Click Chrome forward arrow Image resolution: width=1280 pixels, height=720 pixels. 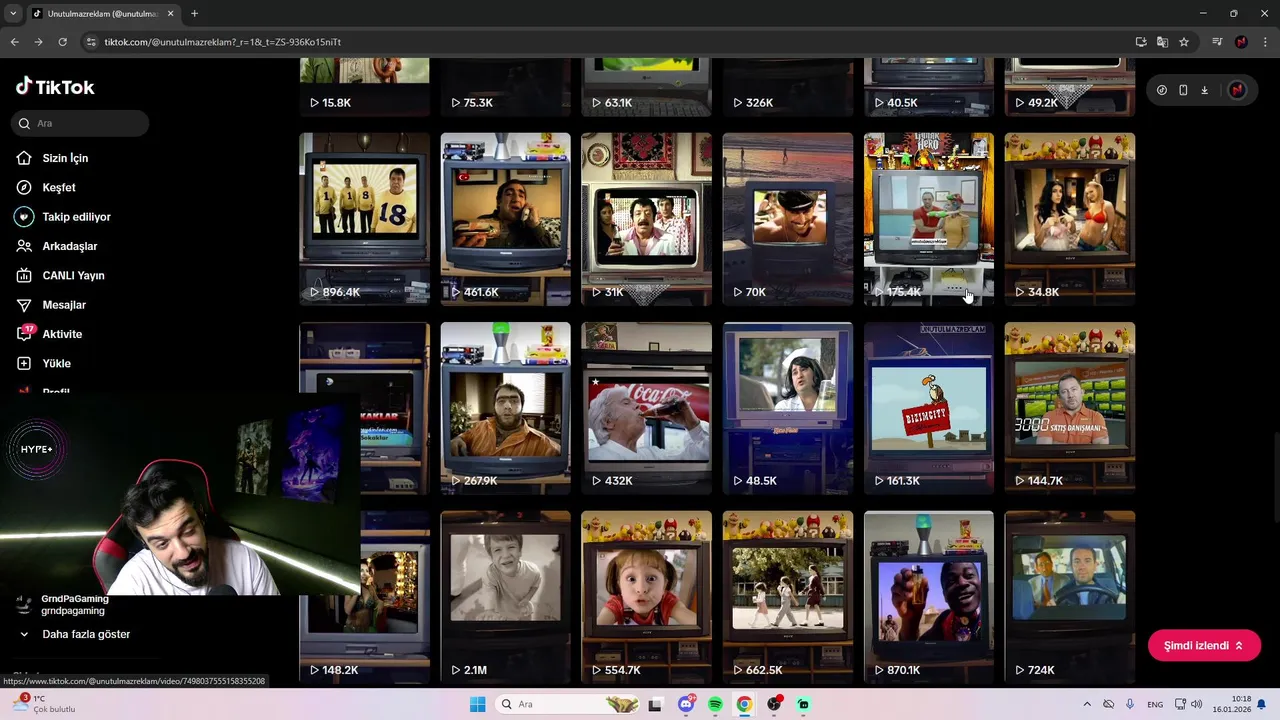[38, 42]
